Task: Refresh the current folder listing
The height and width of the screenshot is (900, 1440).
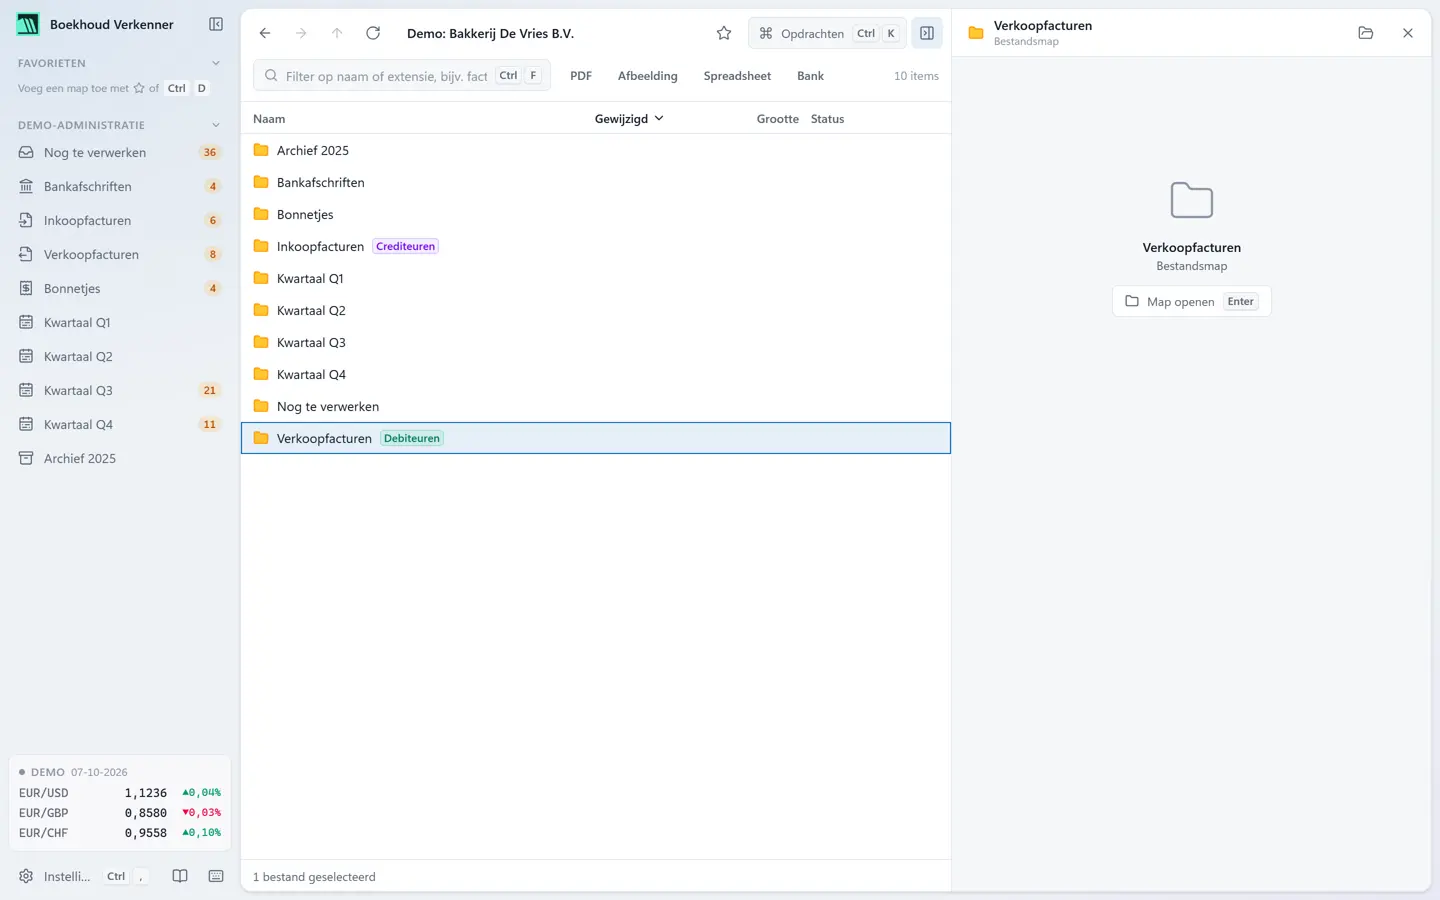Action: [373, 33]
